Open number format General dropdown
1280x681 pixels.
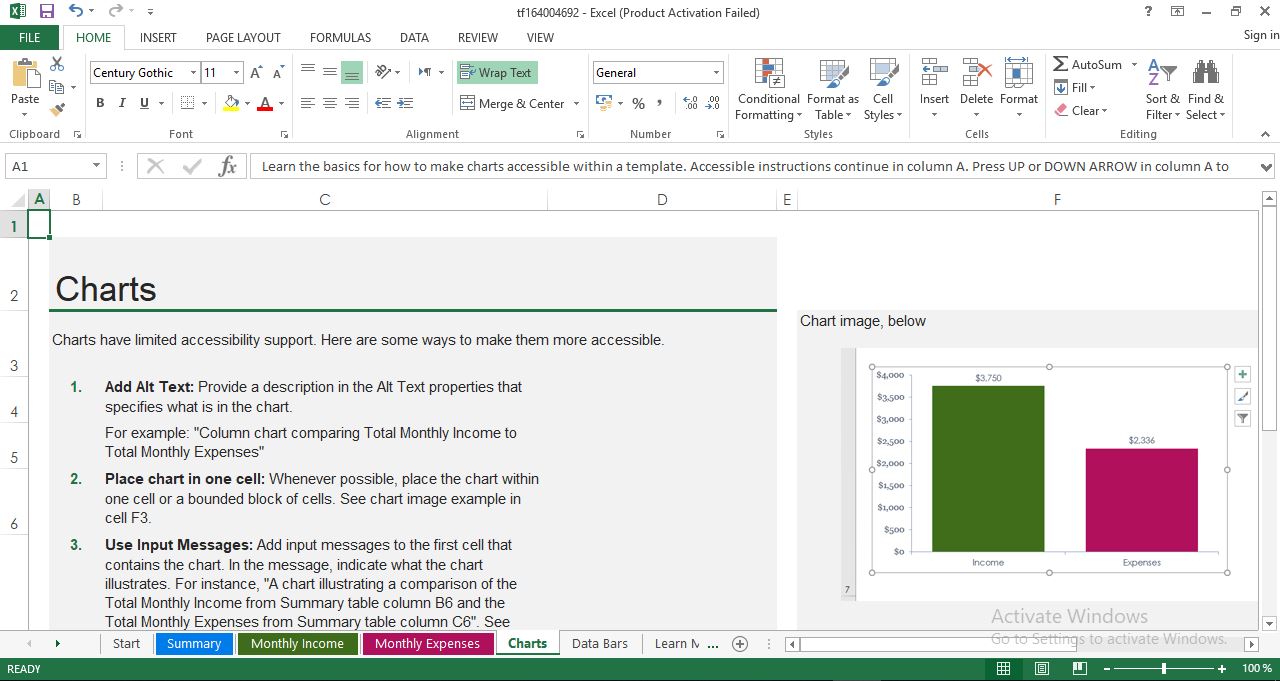click(716, 73)
